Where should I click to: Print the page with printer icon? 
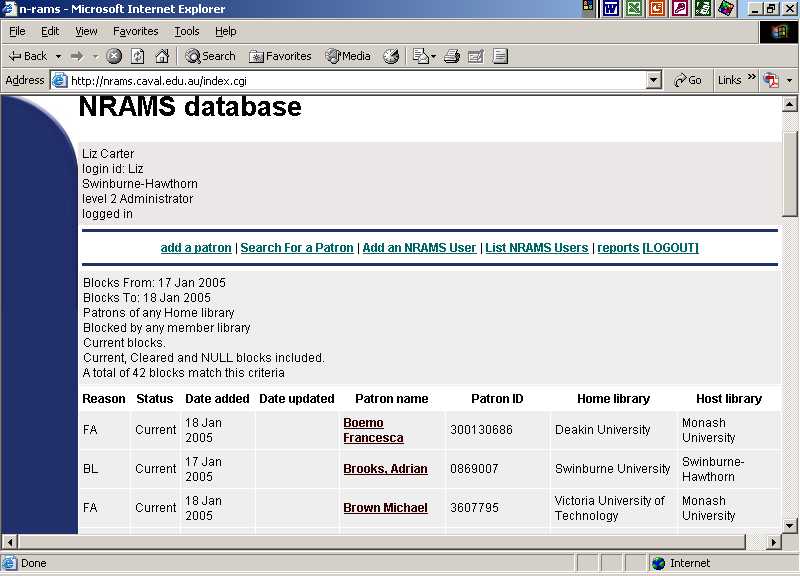click(x=452, y=56)
